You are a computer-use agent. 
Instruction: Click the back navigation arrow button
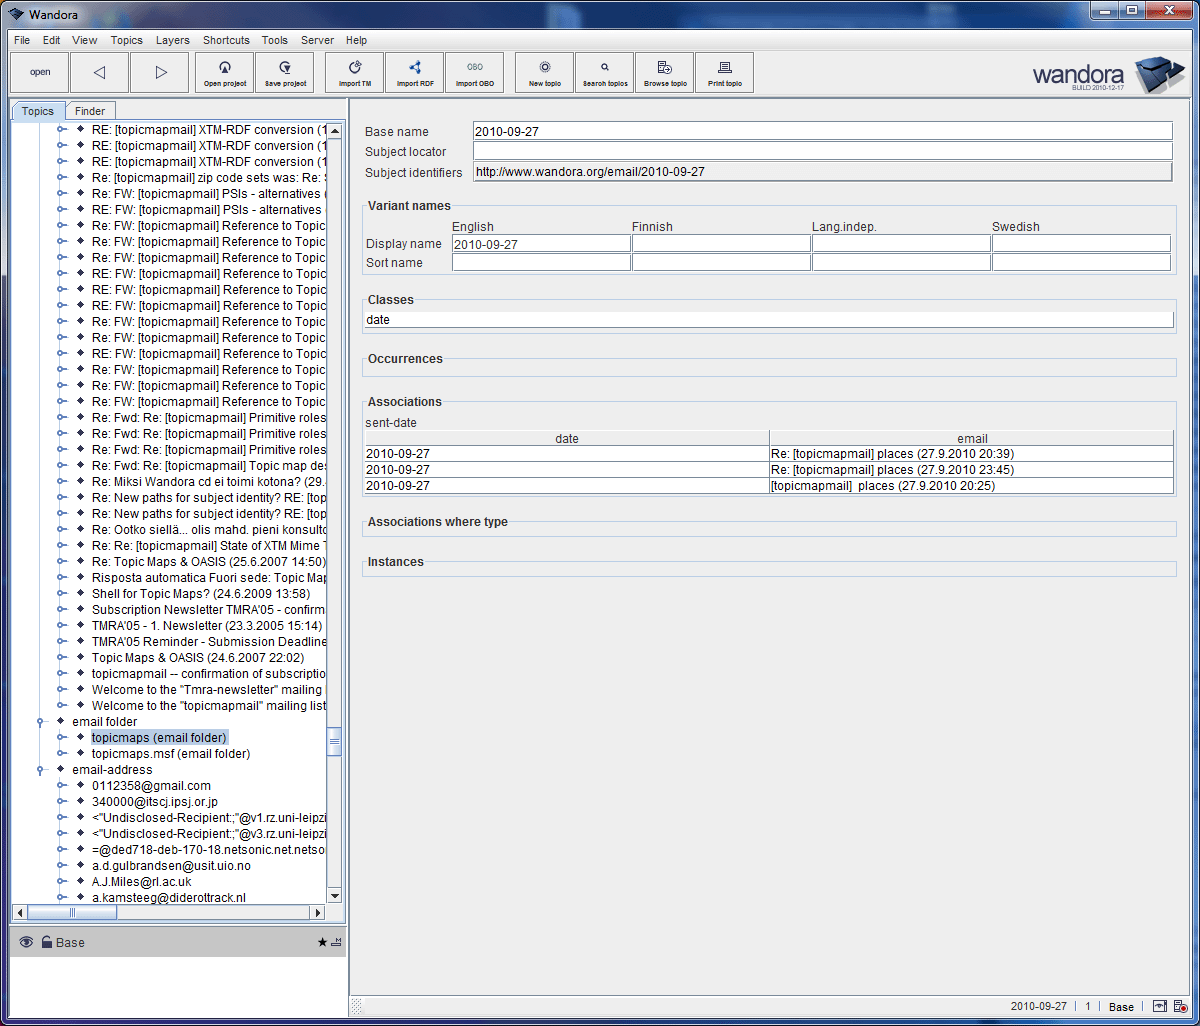[x=99, y=72]
